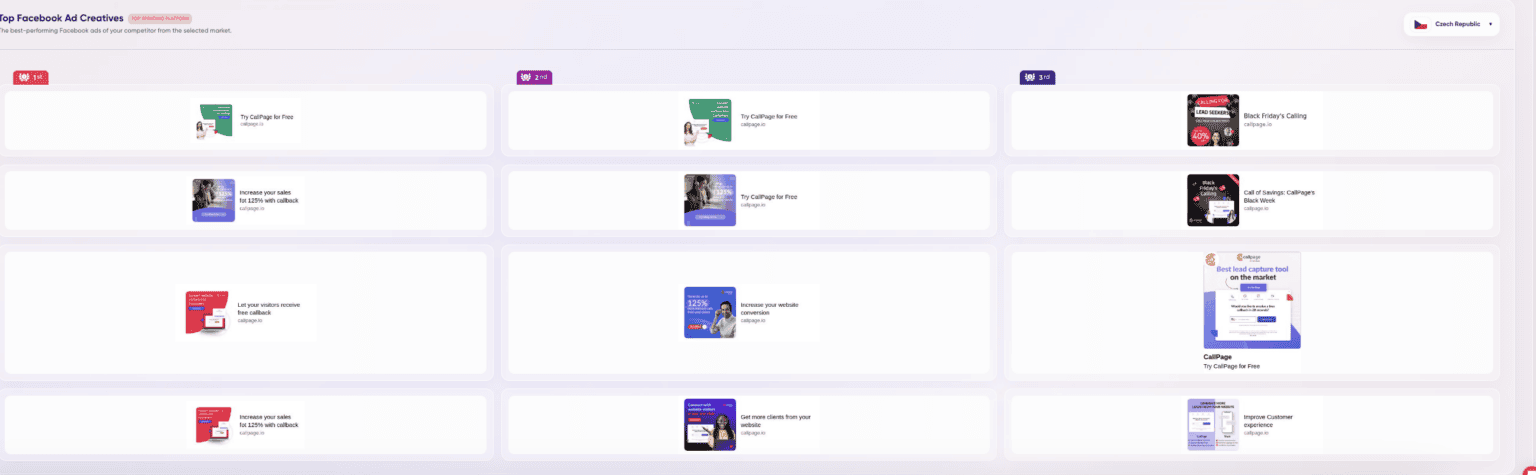This screenshot has height=475, width=1536.
Task: Click the Black Friday's Calling title
Action: [x=1275, y=116]
